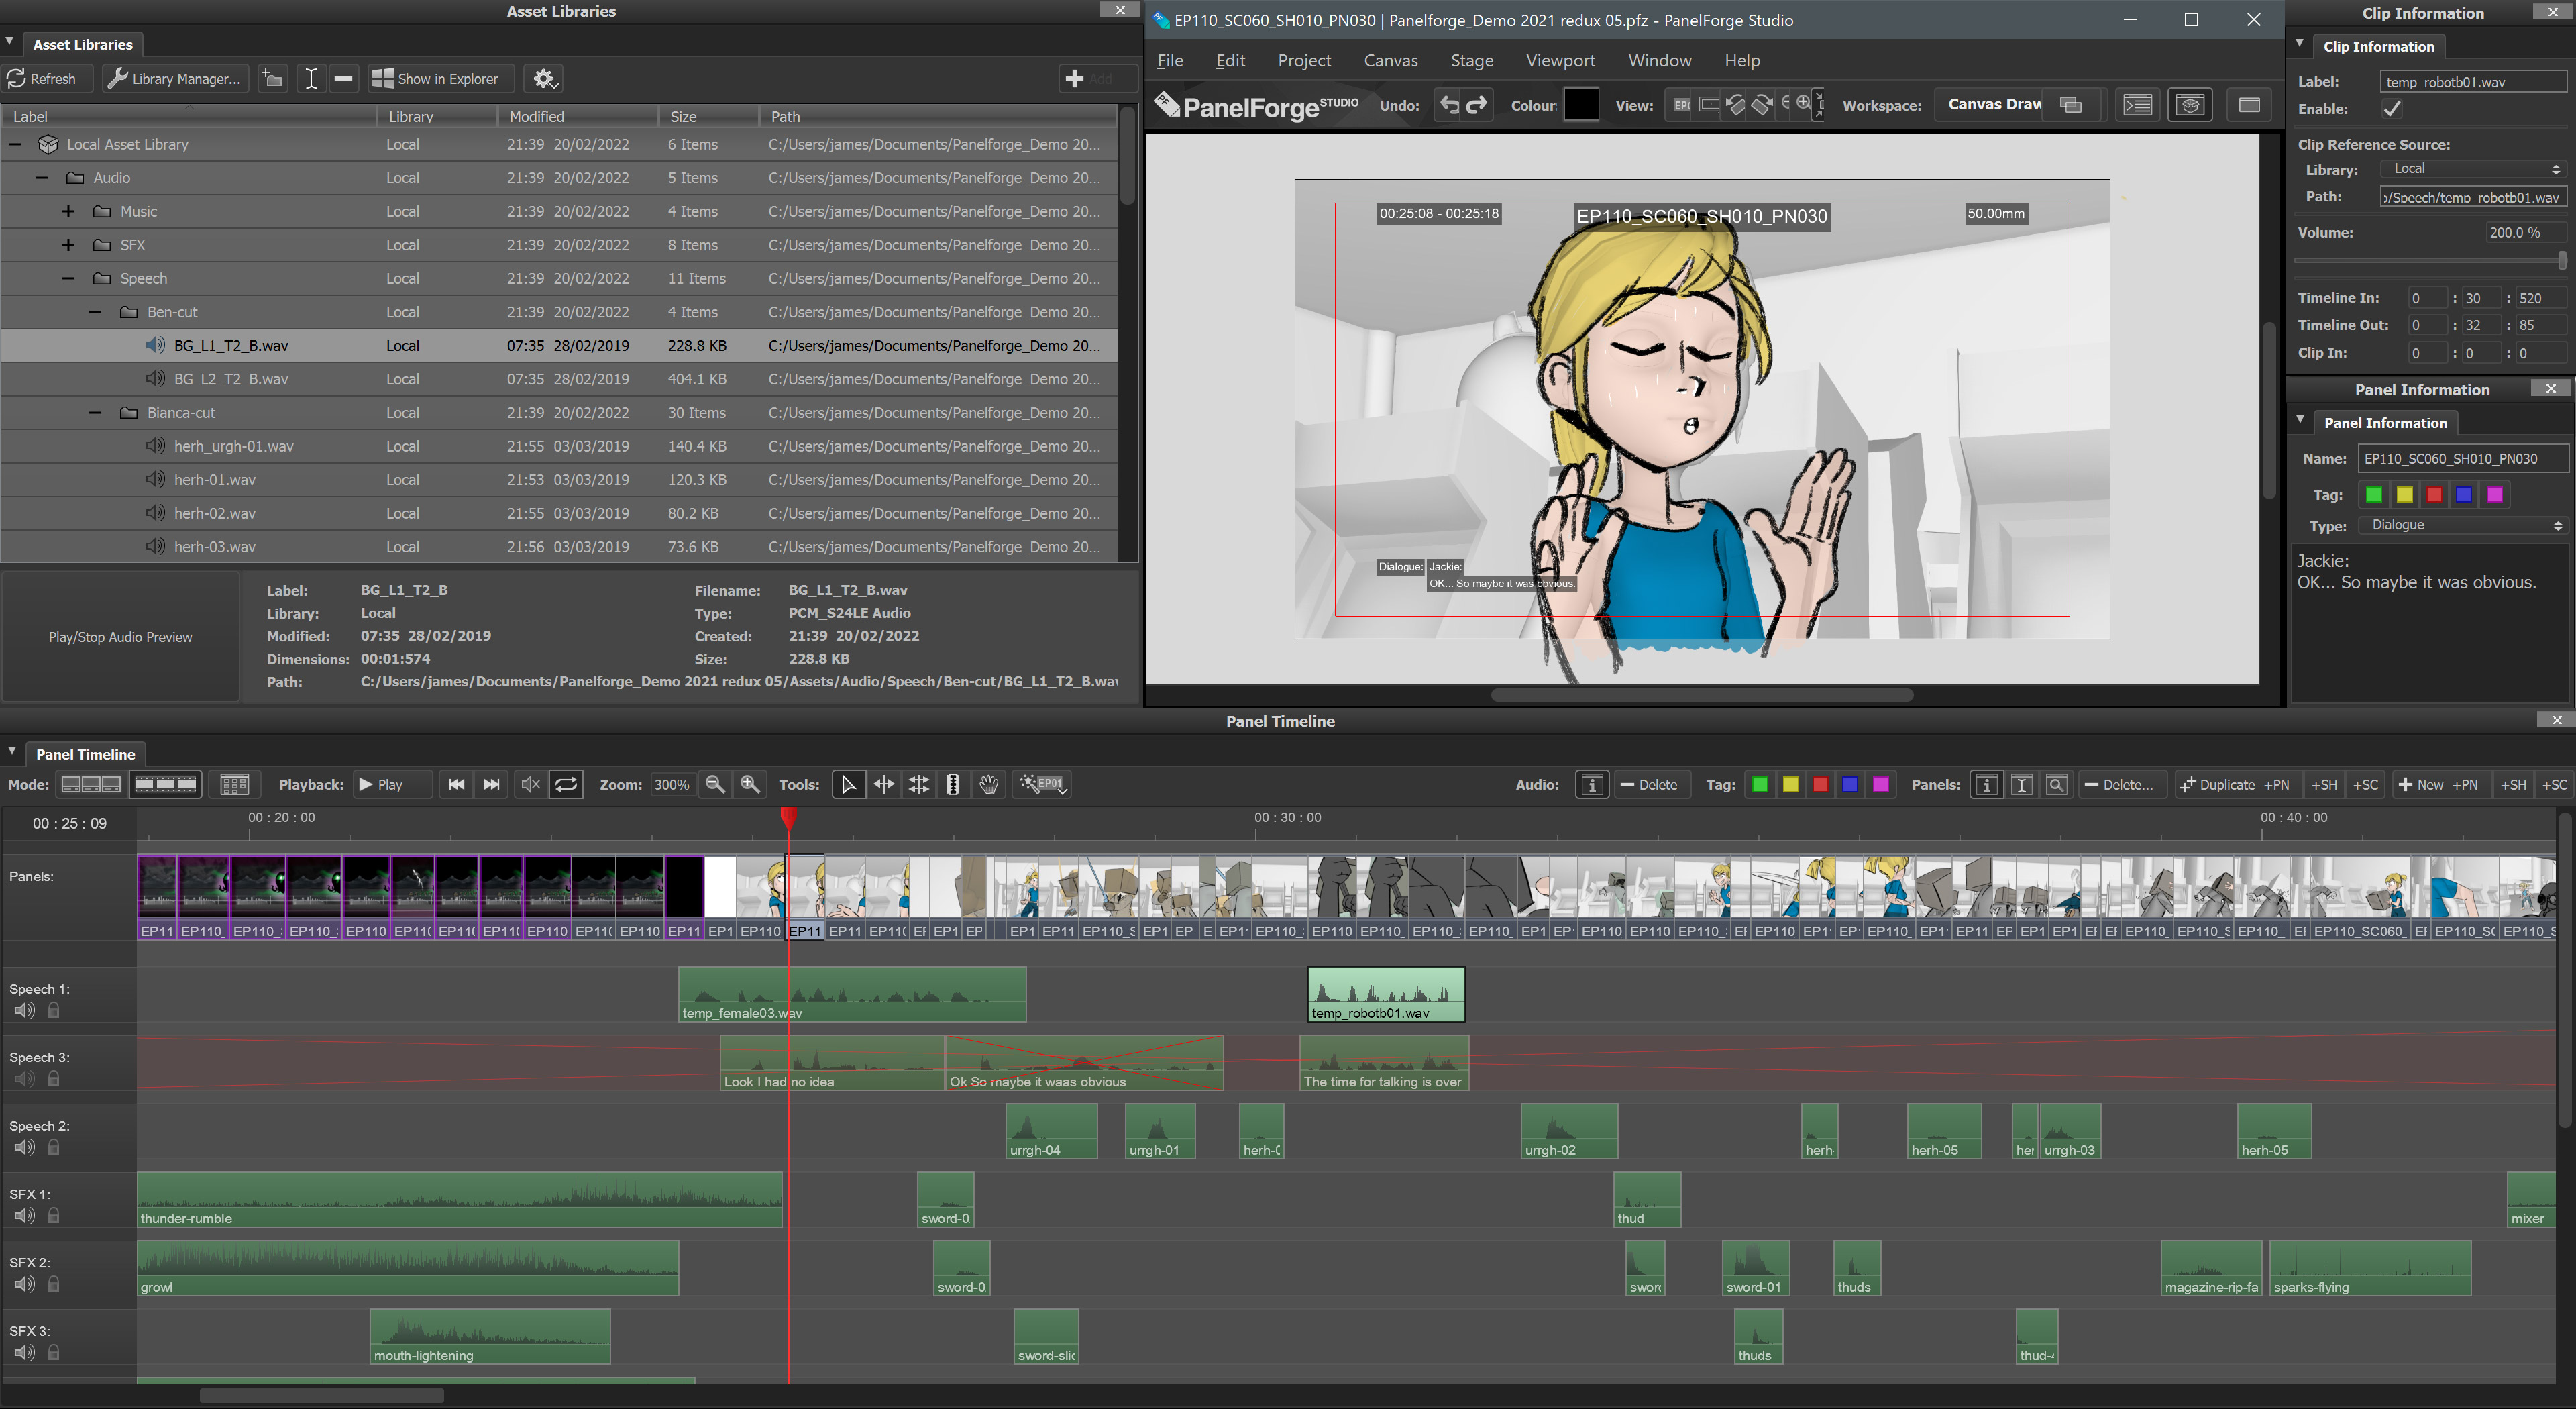This screenshot has width=2576, height=1409.
Task: Expand the Music folder in asset tree
Action: pyautogui.click(x=68, y=211)
